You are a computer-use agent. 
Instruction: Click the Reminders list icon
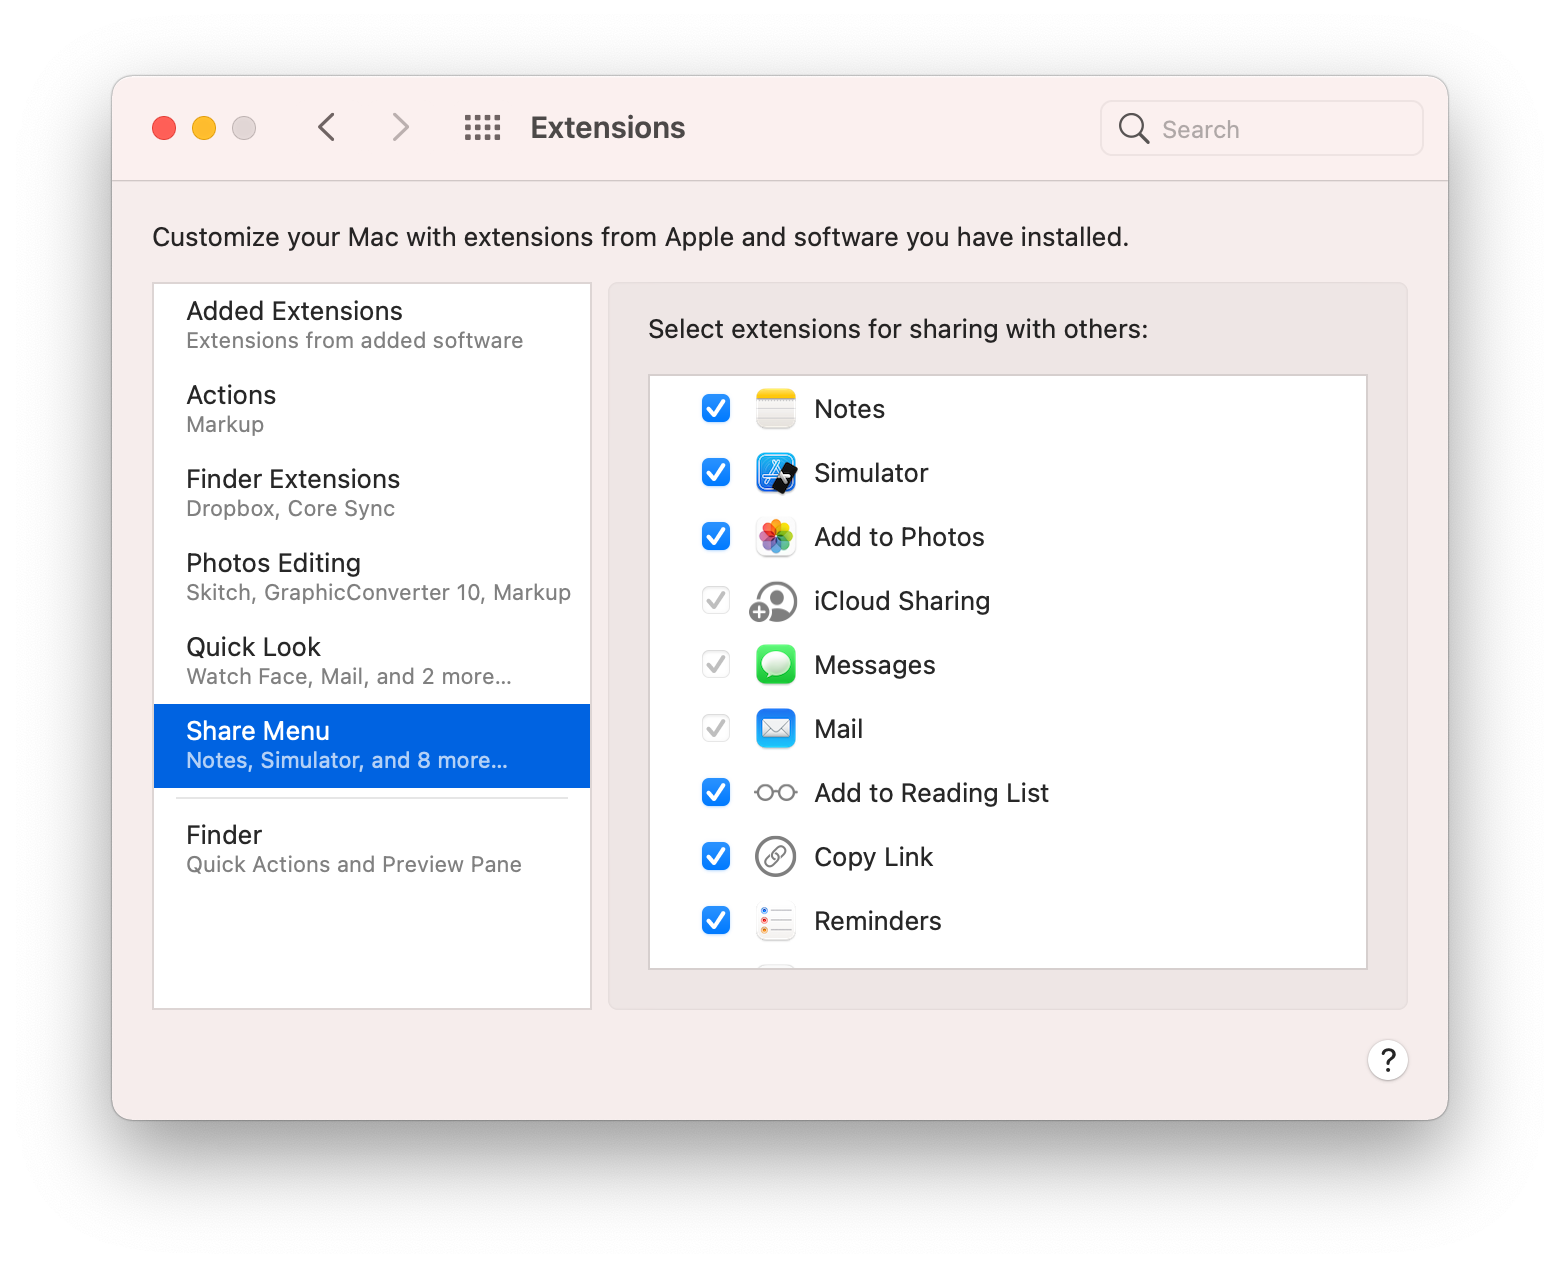tap(776, 920)
